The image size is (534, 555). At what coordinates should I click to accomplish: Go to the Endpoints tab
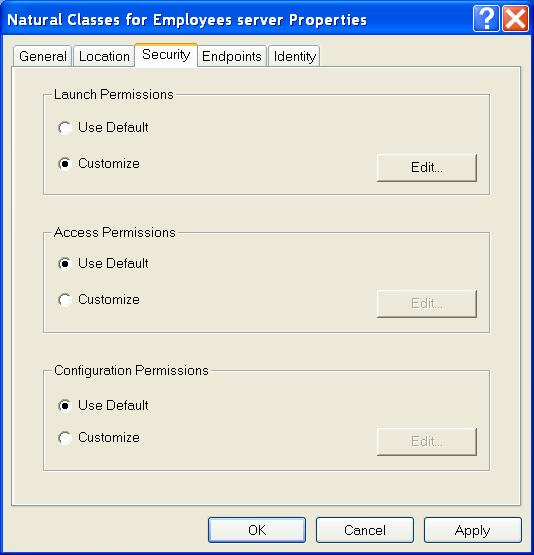(232, 56)
